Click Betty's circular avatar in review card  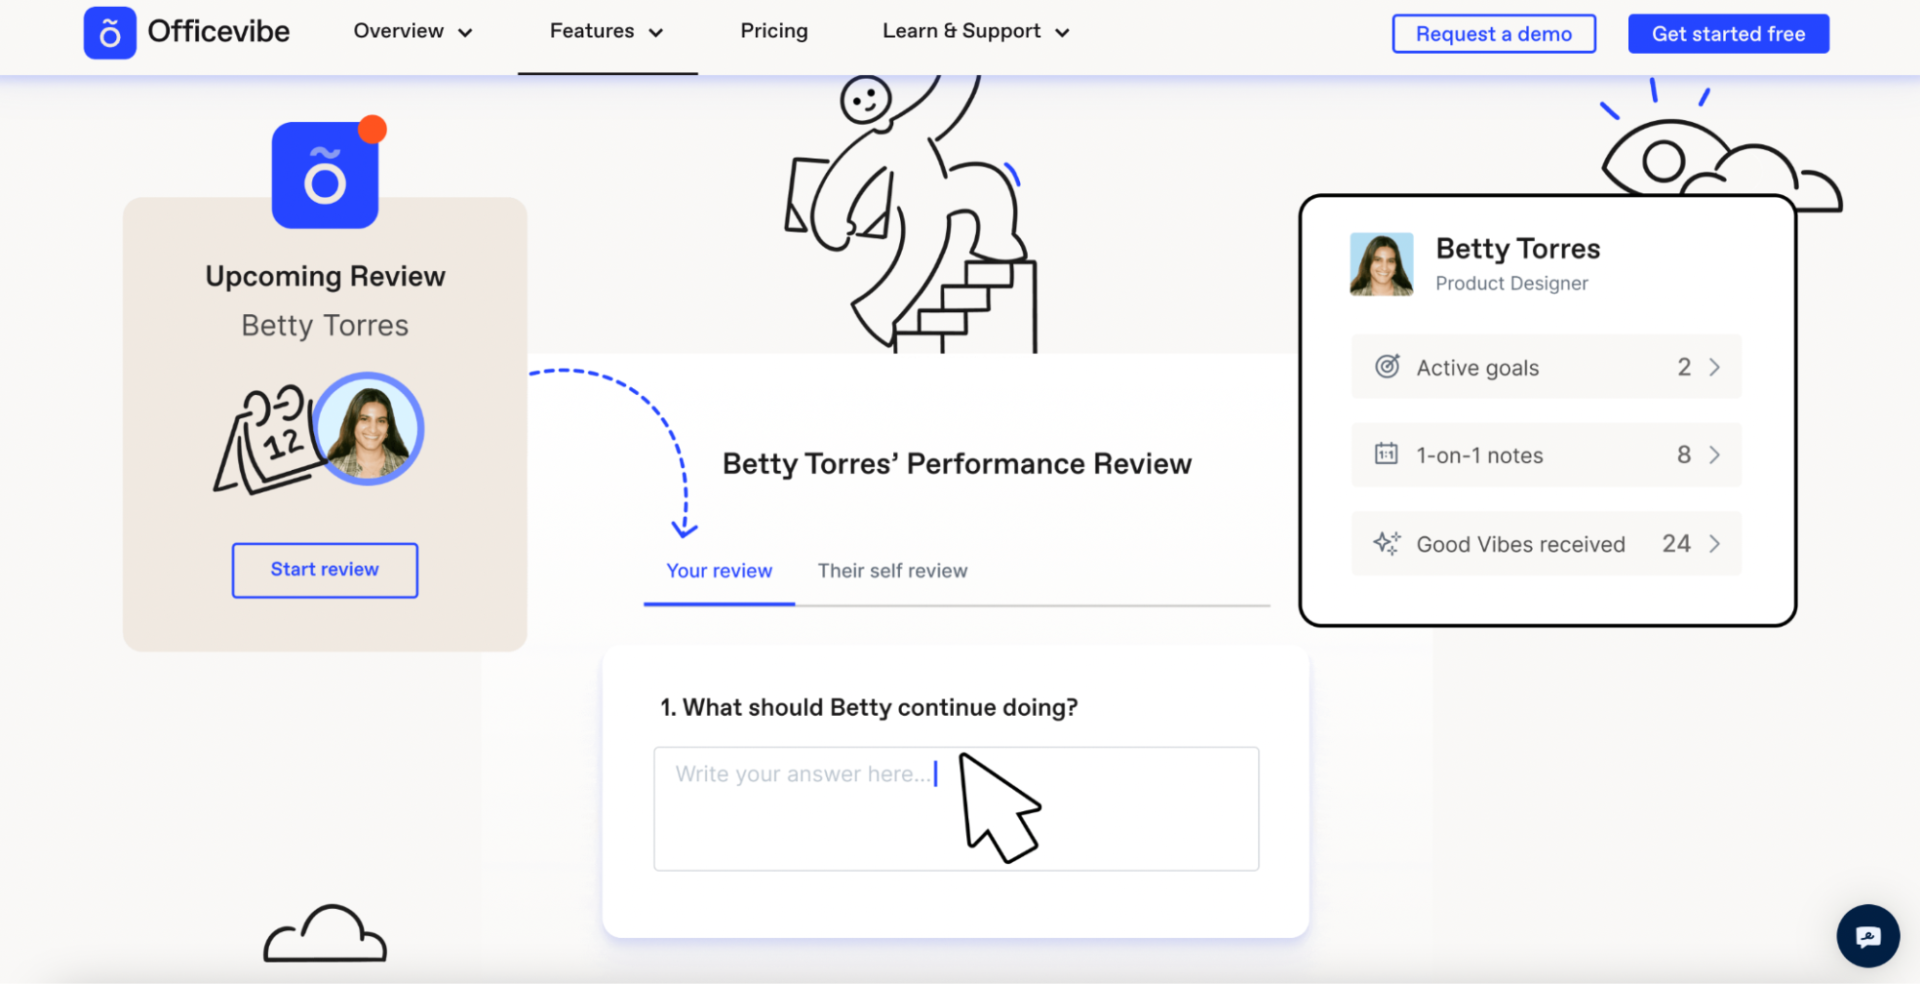[370, 430]
